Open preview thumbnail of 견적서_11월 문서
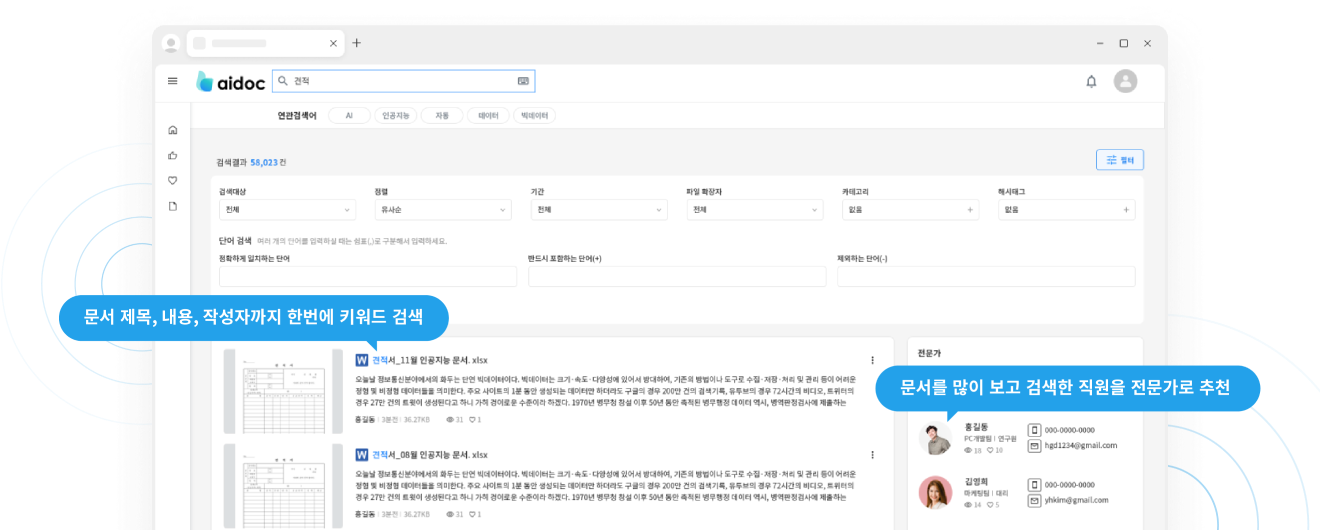The width and height of the screenshot is (1320, 530). click(x=283, y=391)
